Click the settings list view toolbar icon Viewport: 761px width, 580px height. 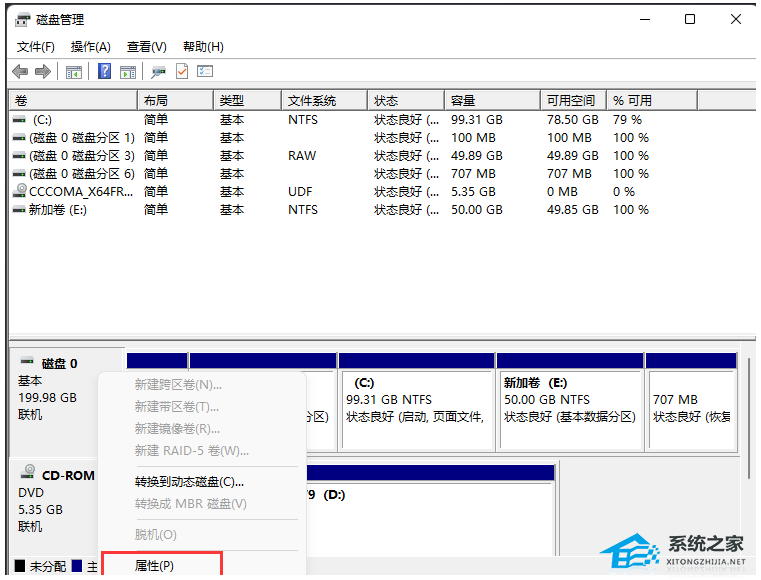point(205,71)
